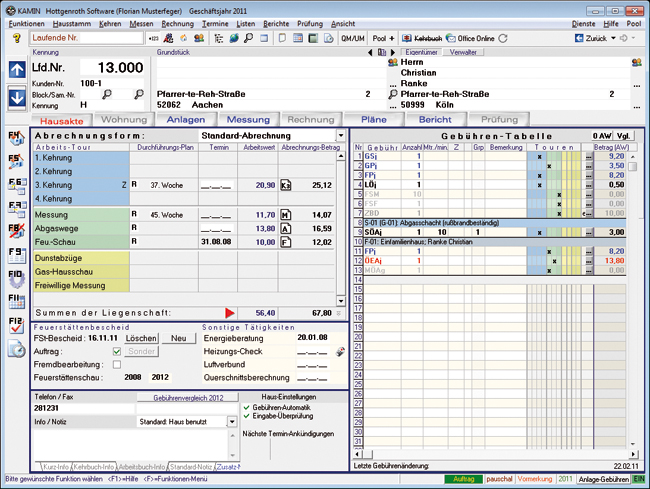
Task: Click the blue down arrow record button
Action: tap(17, 98)
